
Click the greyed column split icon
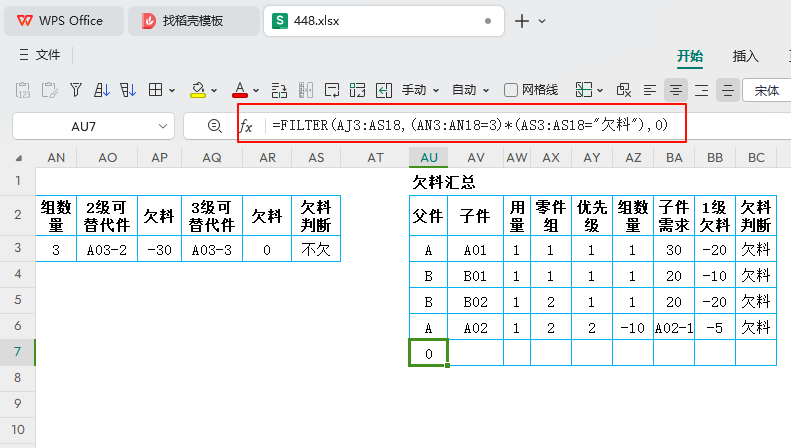coord(306,90)
